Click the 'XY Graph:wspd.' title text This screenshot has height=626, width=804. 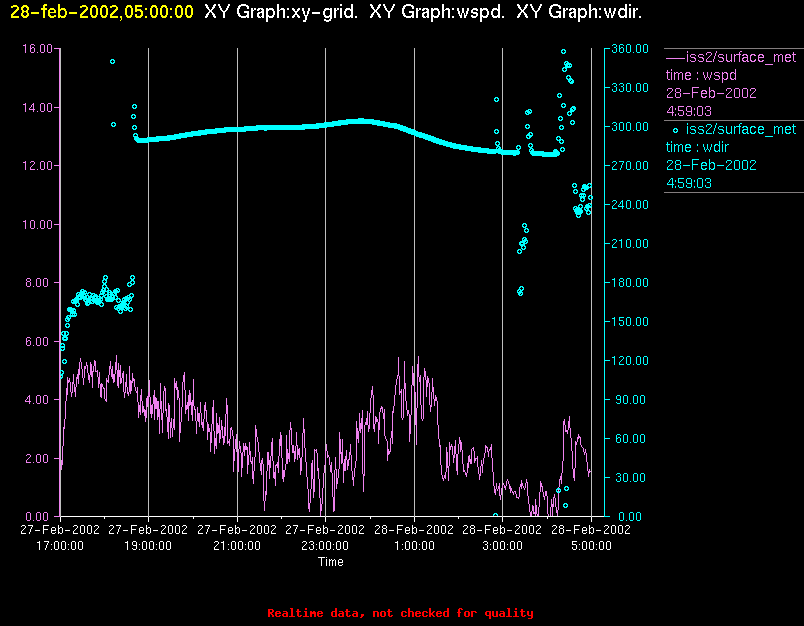tap(437, 11)
